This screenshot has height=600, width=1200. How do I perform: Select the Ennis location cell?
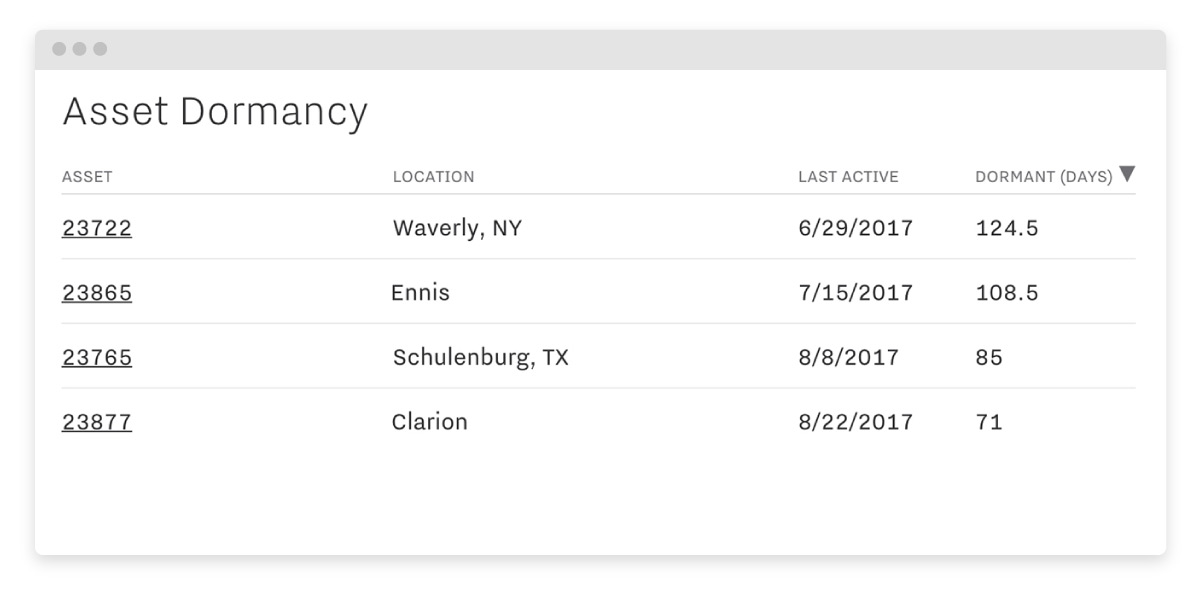[421, 293]
